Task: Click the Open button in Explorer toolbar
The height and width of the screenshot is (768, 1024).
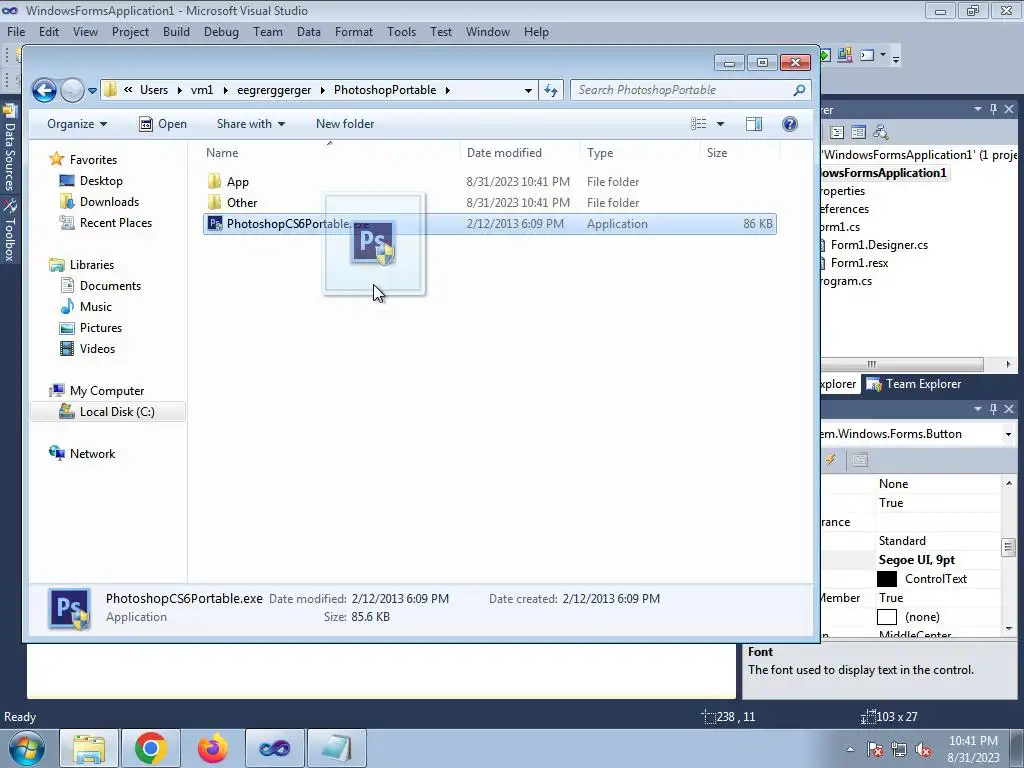Action: (163, 124)
